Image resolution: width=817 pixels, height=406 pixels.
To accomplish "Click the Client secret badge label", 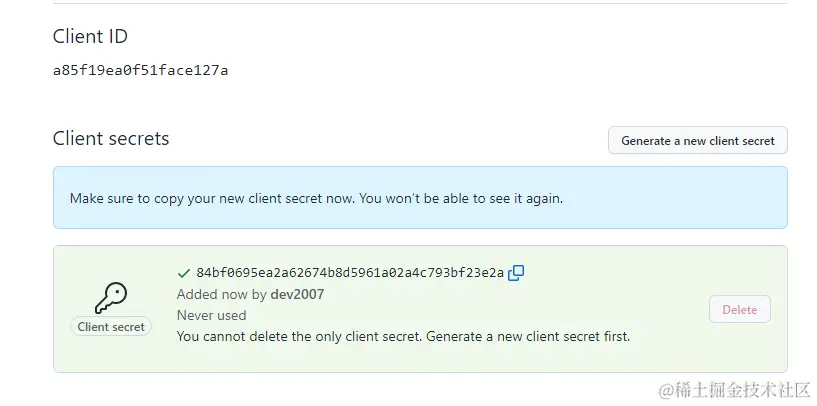I will (x=111, y=327).
